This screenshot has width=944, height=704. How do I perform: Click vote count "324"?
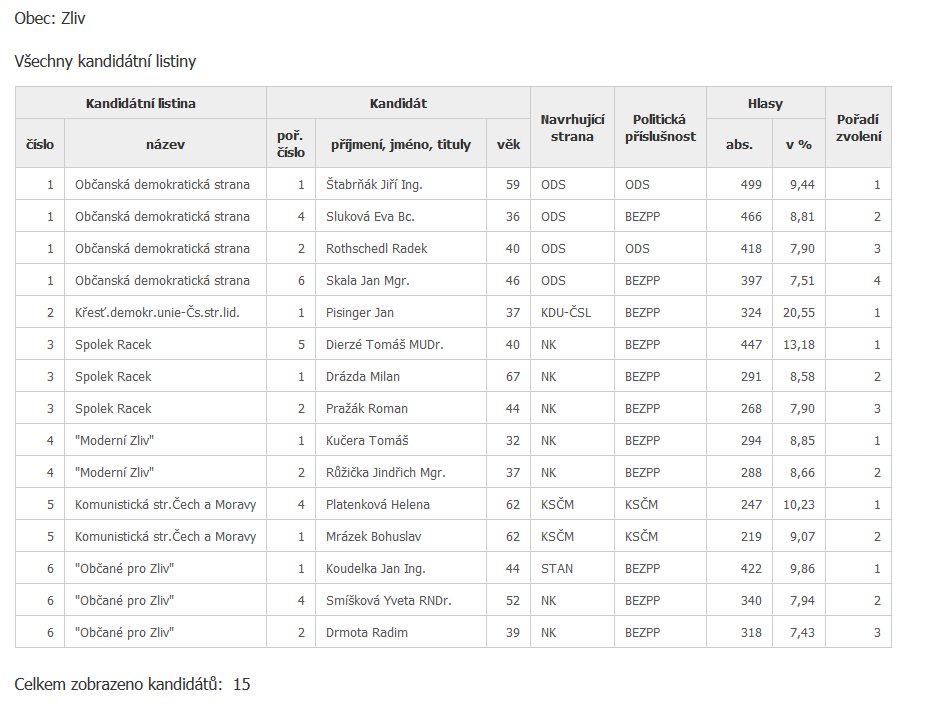(x=751, y=313)
